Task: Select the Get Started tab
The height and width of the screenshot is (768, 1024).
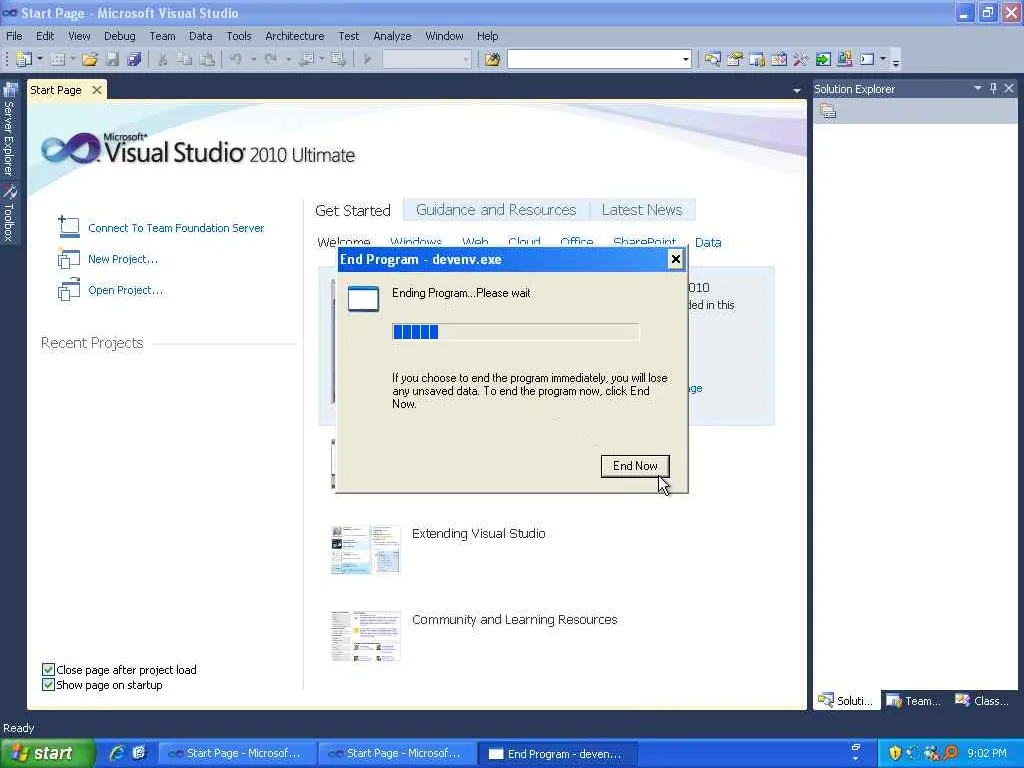Action: [353, 210]
